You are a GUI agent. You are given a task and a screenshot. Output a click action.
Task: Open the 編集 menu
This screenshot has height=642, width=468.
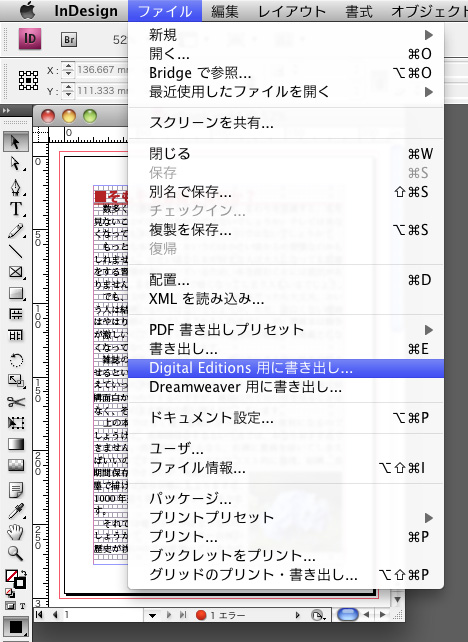click(x=224, y=11)
